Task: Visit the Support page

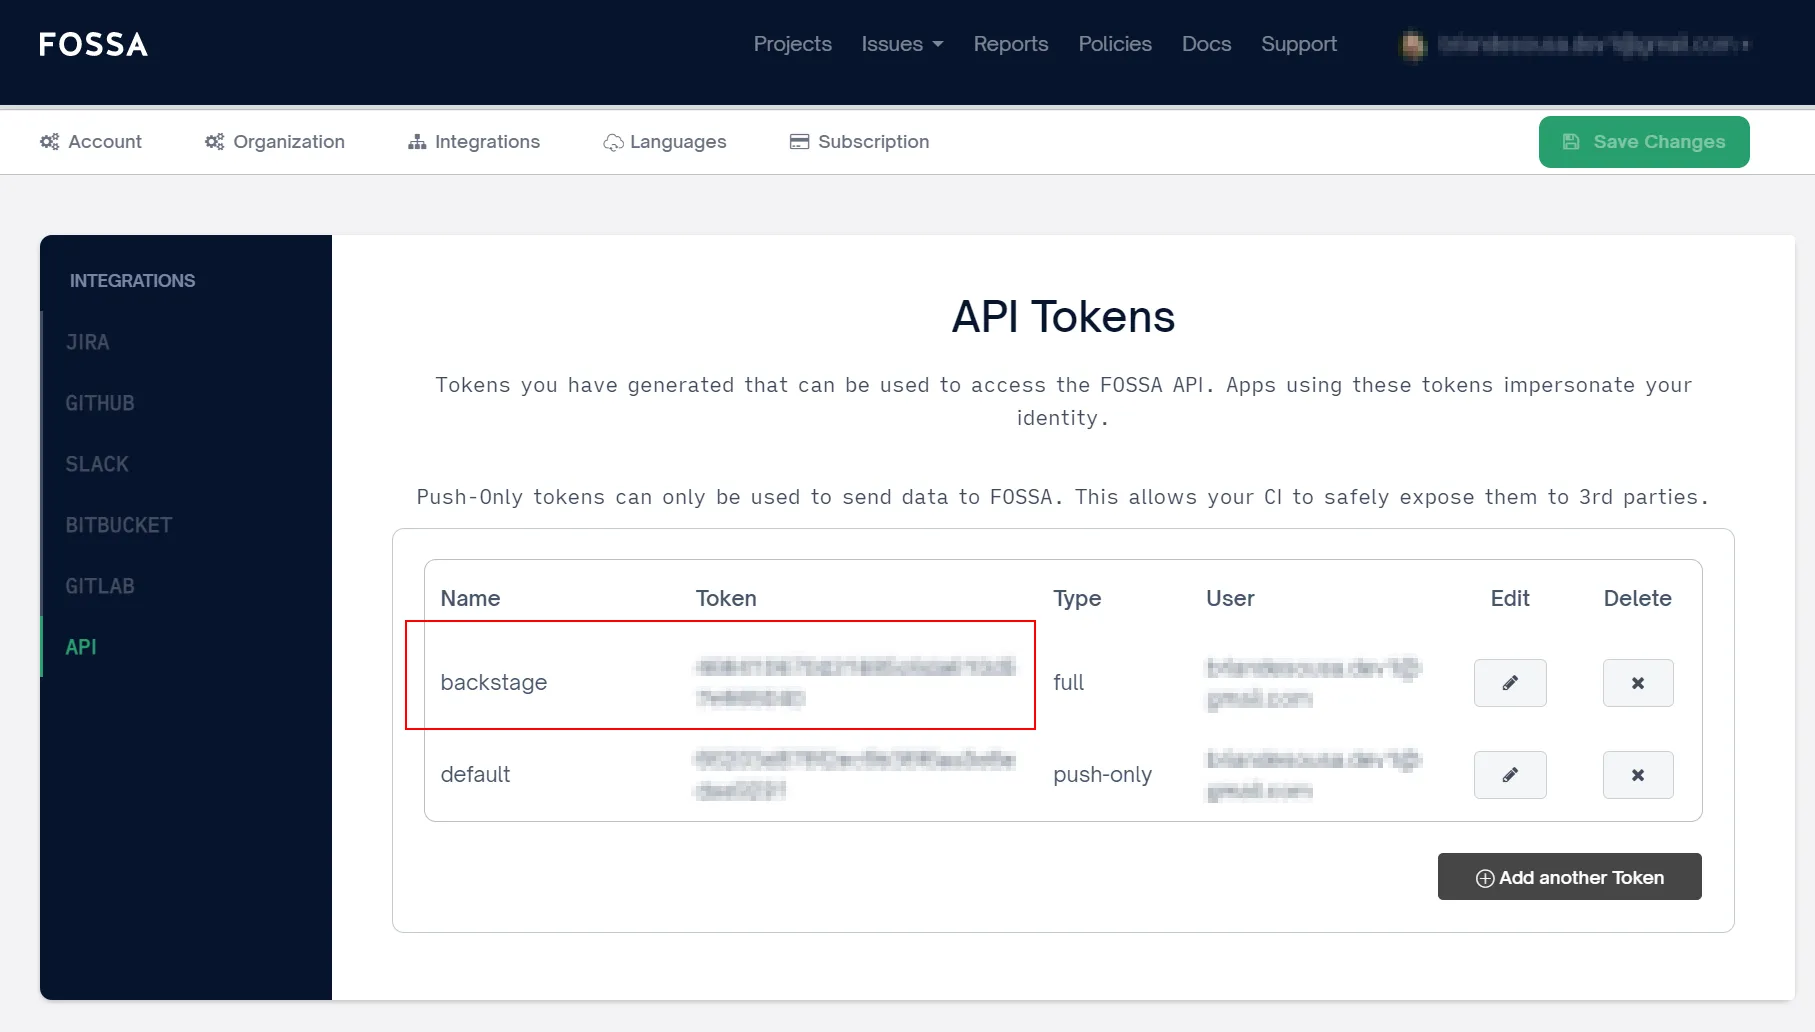Action: [x=1299, y=44]
